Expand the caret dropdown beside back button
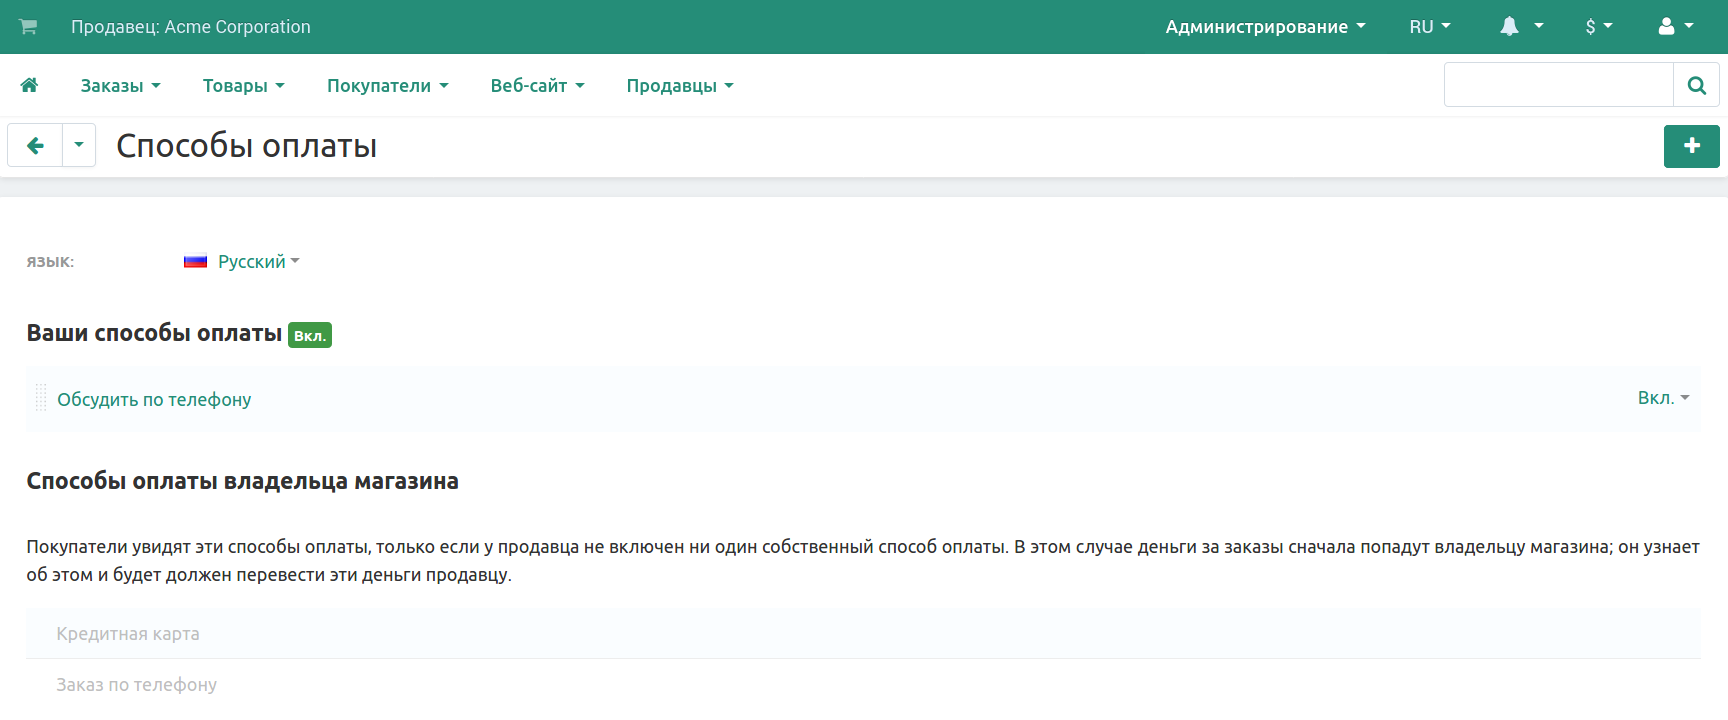 [79, 146]
